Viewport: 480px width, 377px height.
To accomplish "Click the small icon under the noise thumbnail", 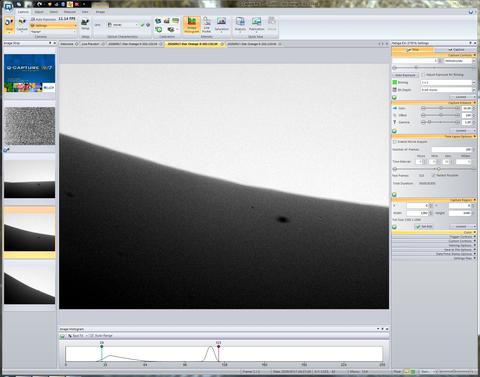I will click(x=6, y=150).
